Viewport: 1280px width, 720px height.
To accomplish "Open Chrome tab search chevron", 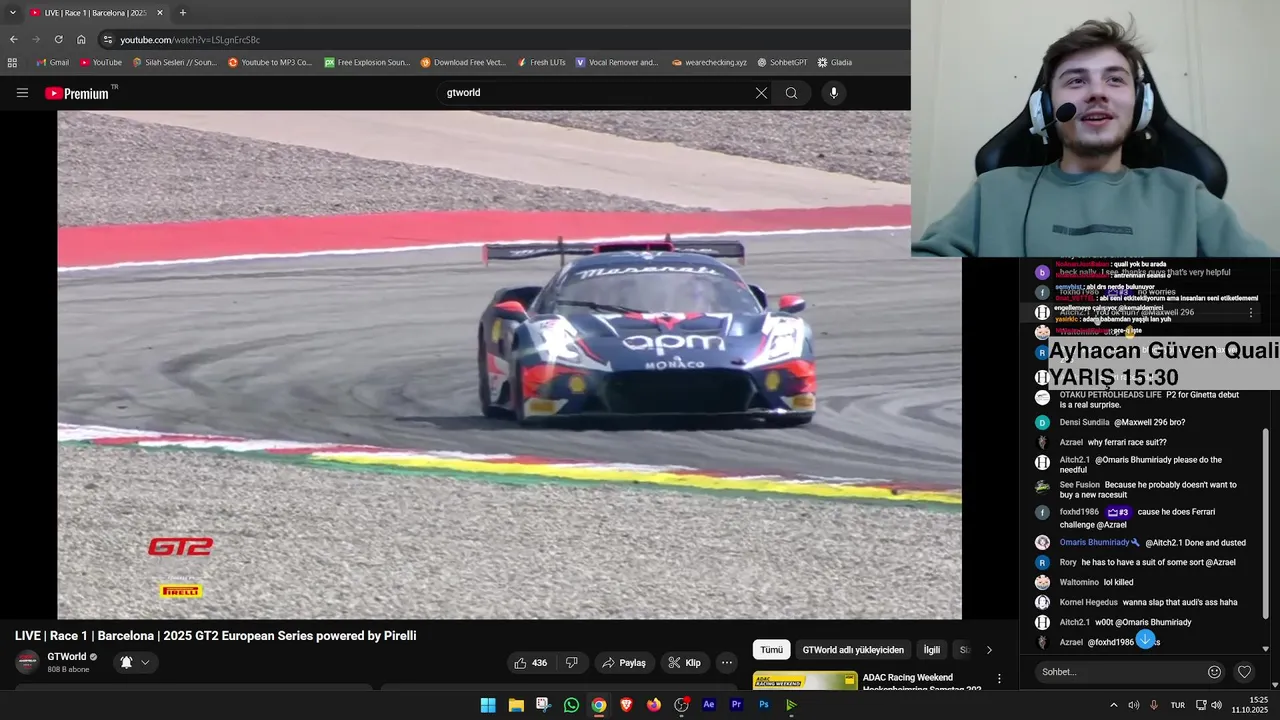I will [13, 13].
